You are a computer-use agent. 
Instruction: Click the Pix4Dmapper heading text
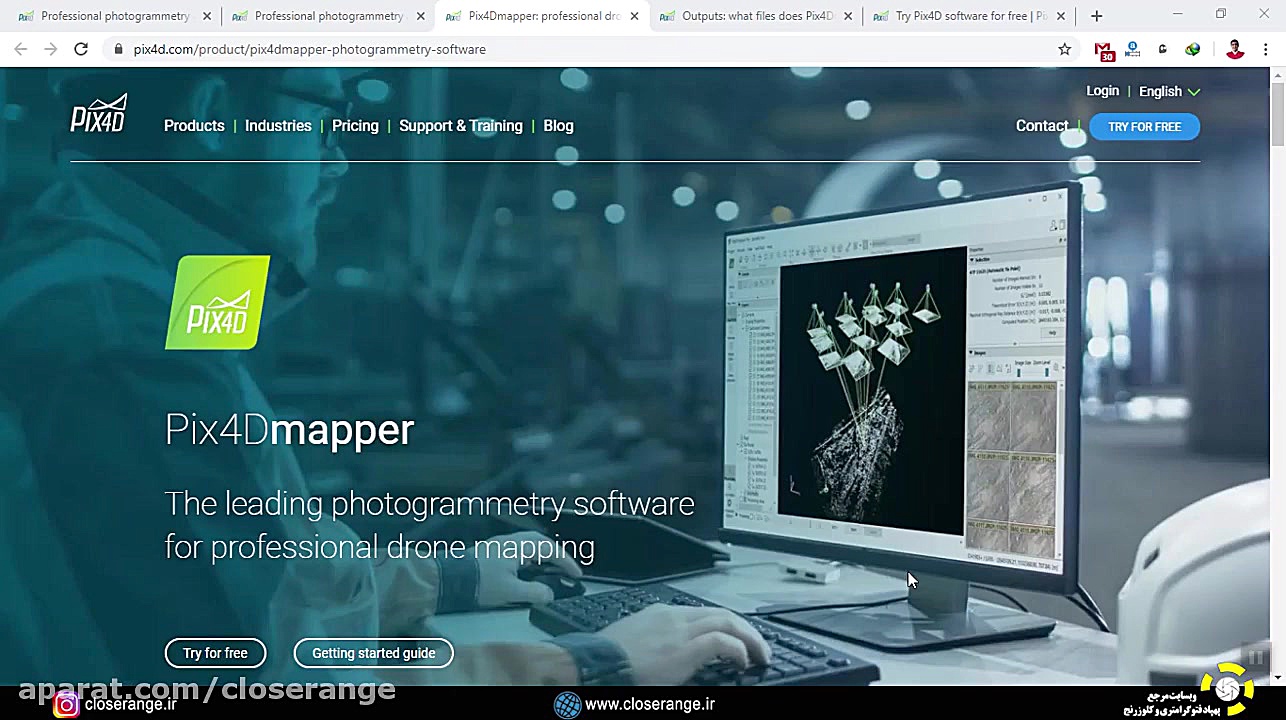289,430
